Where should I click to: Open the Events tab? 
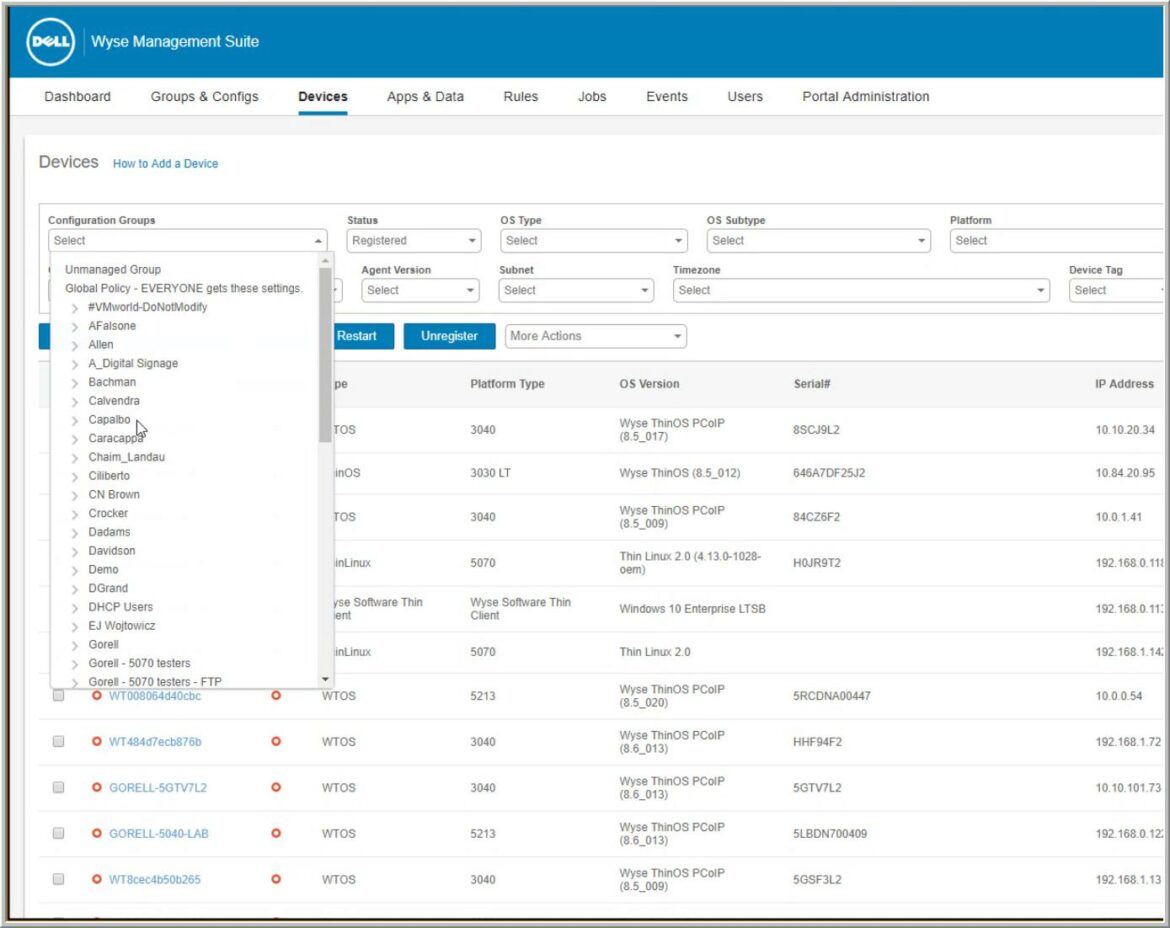pyautogui.click(x=667, y=96)
